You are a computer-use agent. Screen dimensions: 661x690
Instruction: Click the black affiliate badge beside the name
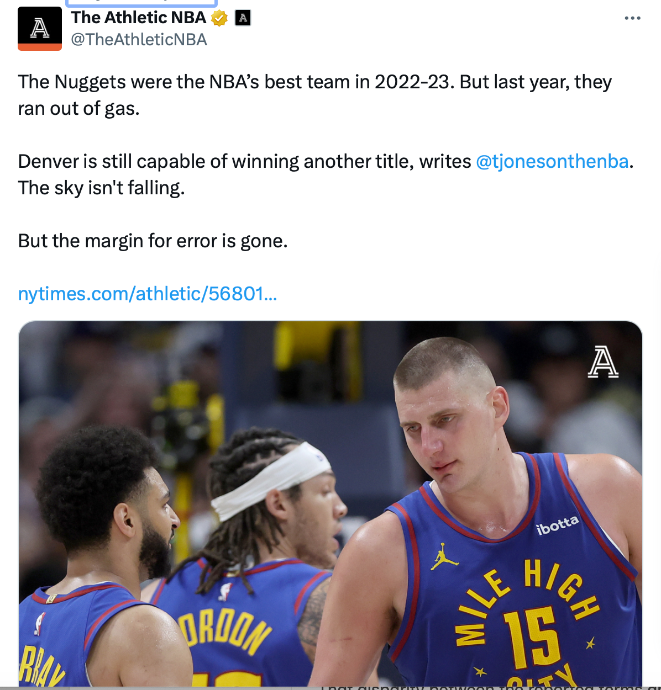tap(242, 18)
